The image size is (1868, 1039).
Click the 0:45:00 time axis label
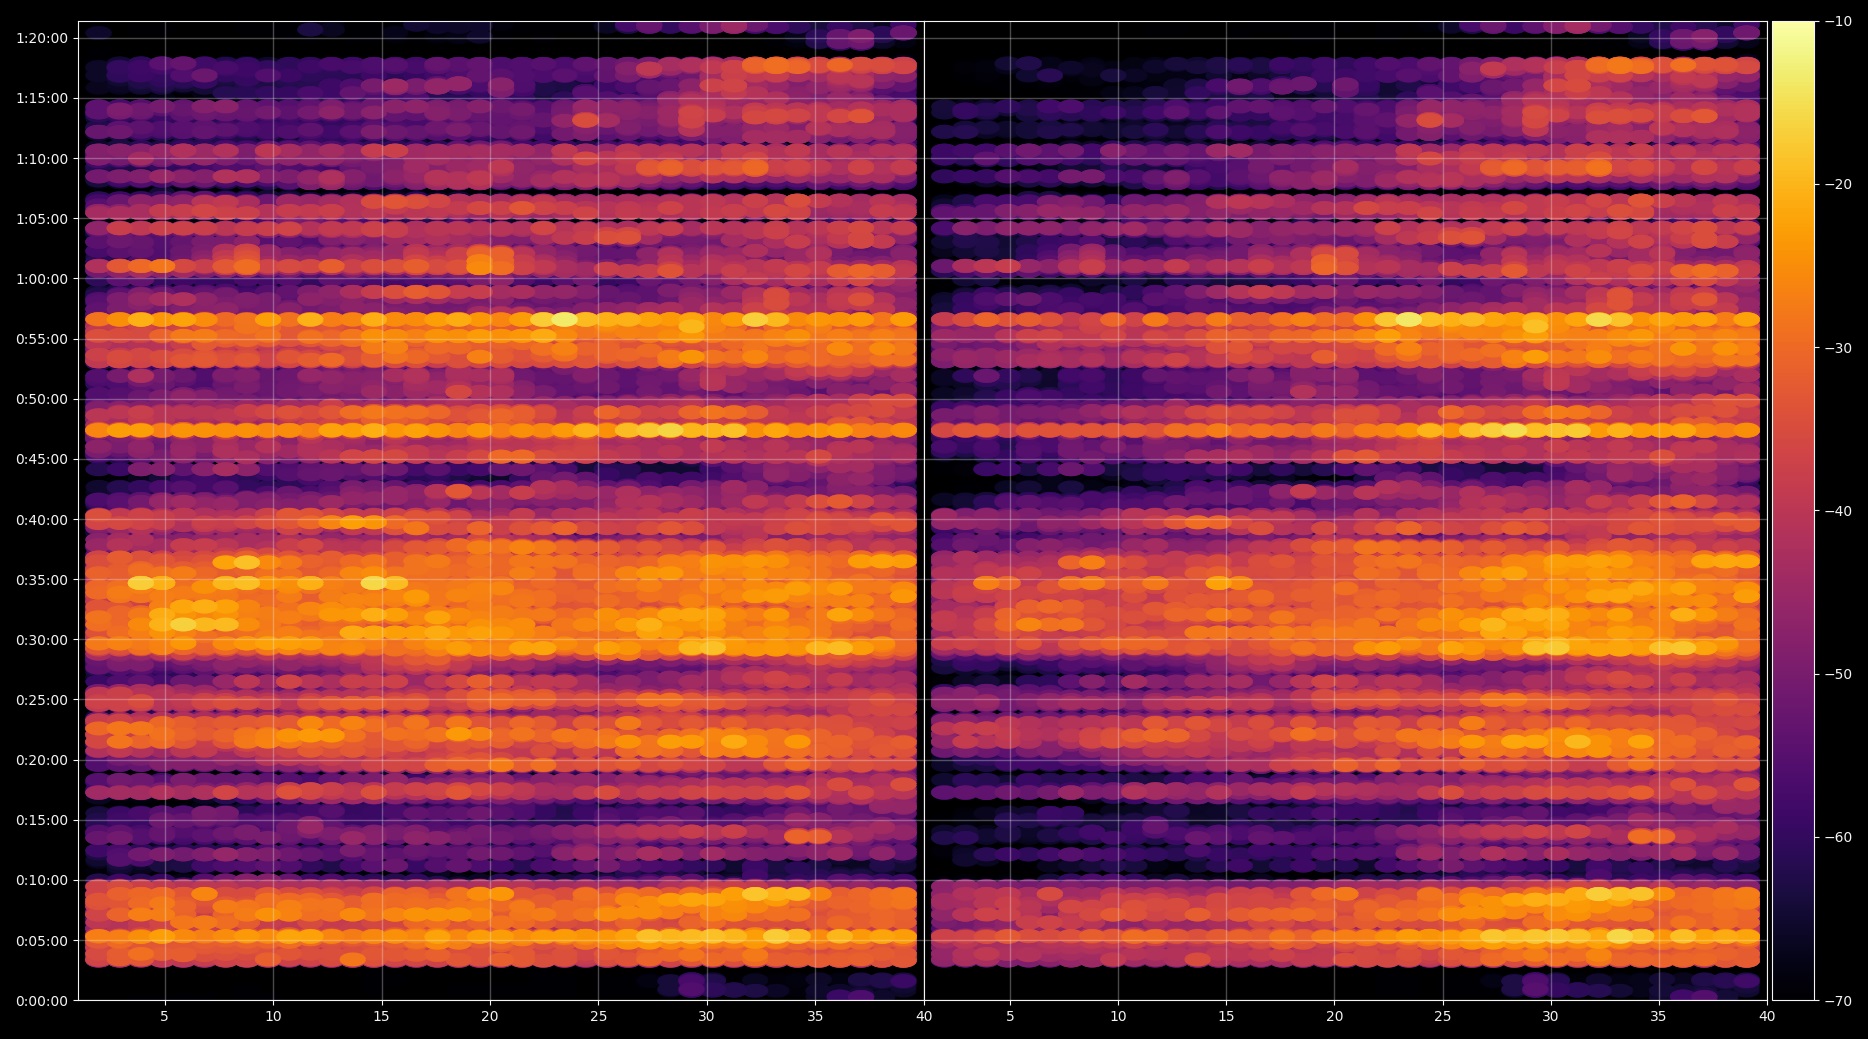click(42, 460)
